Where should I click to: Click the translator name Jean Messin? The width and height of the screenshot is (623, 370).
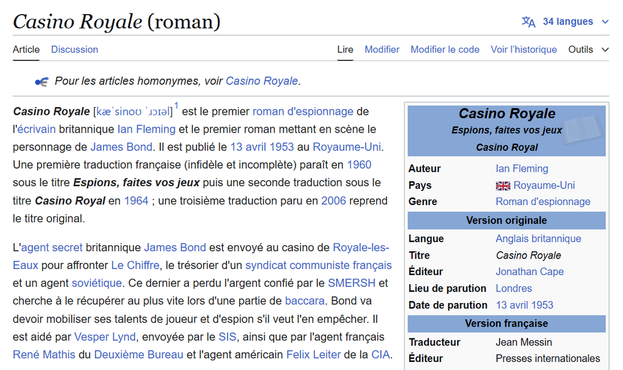click(524, 343)
